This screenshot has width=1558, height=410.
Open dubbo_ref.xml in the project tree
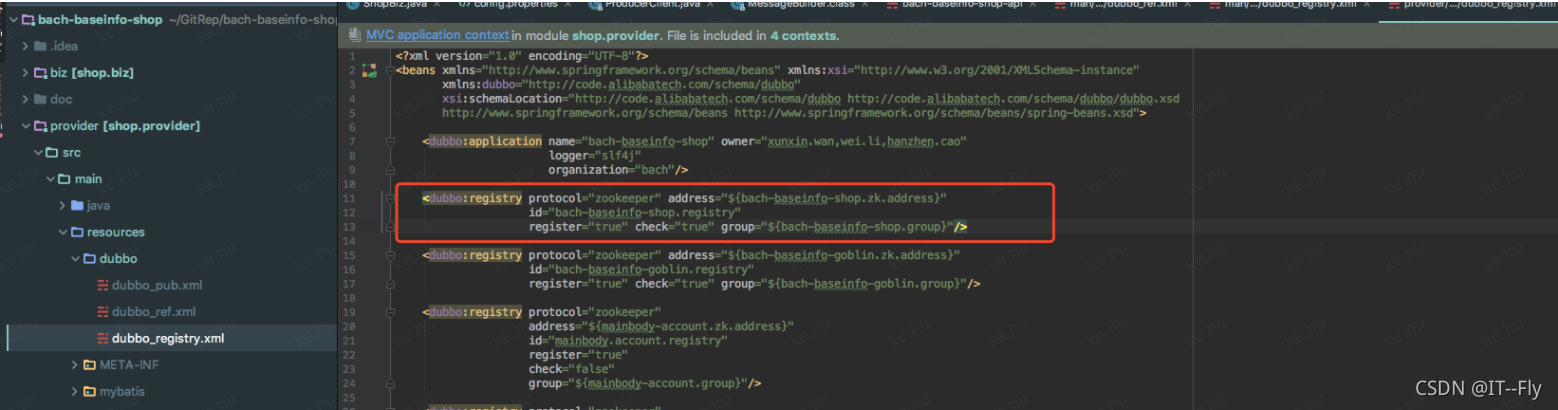click(x=153, y=312)
